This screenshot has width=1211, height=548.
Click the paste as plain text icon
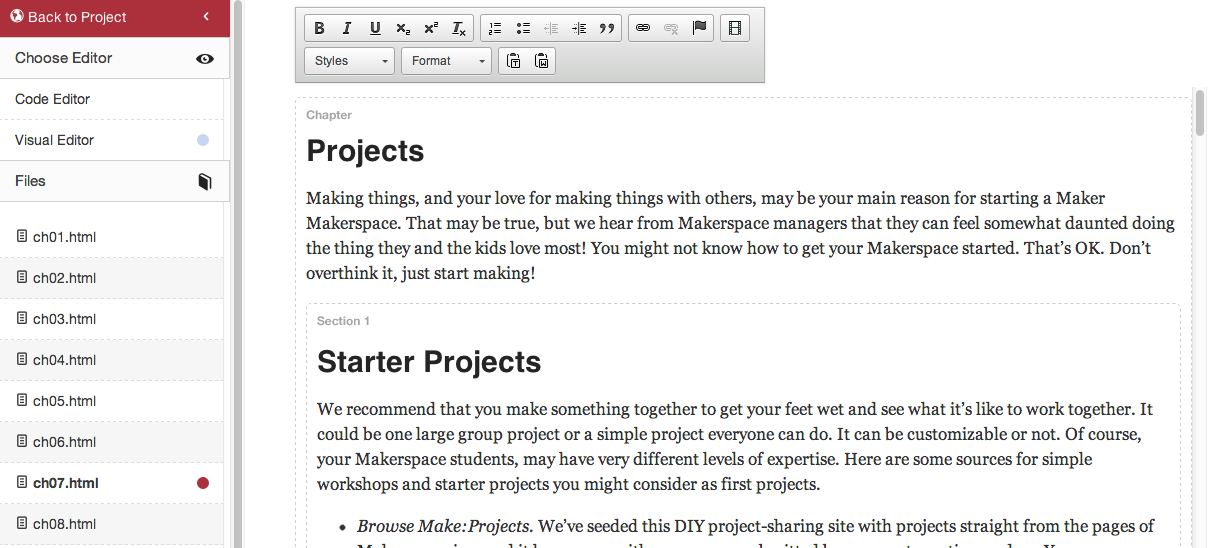(513, 61)
